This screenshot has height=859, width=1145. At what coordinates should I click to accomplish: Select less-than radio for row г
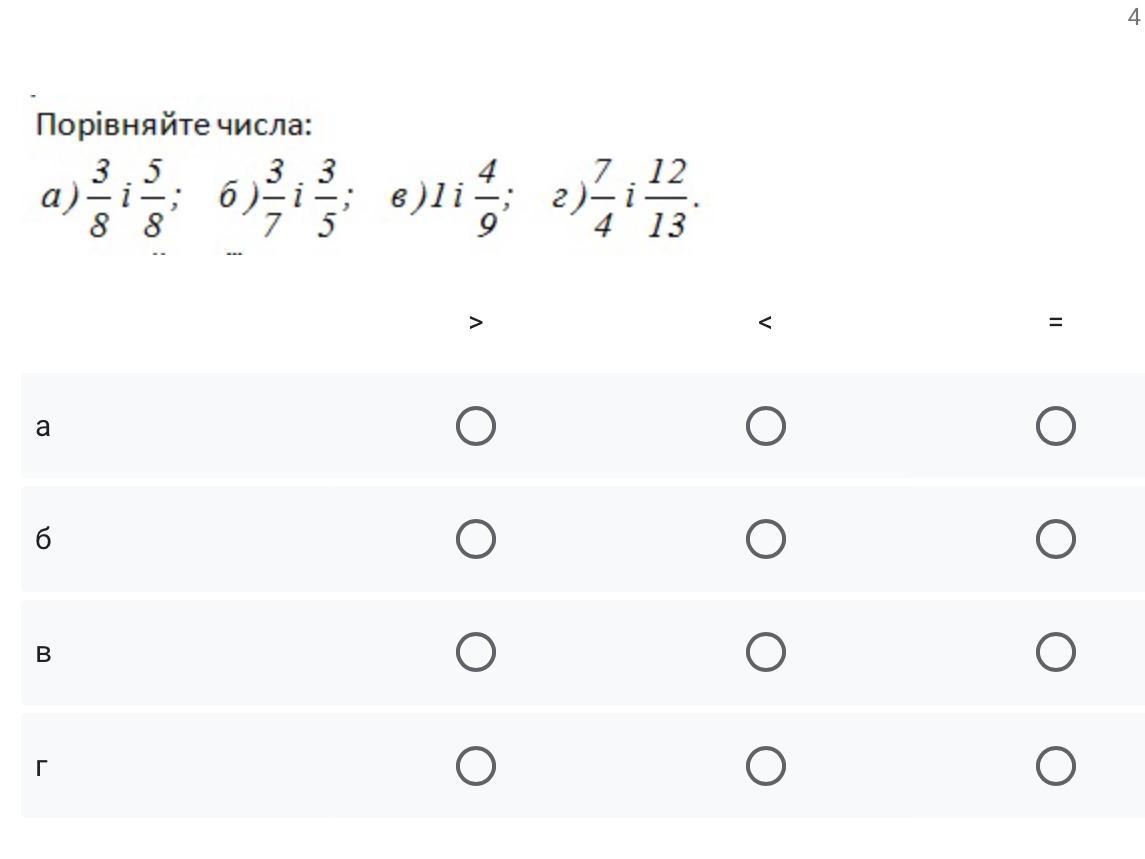[765, 766]
